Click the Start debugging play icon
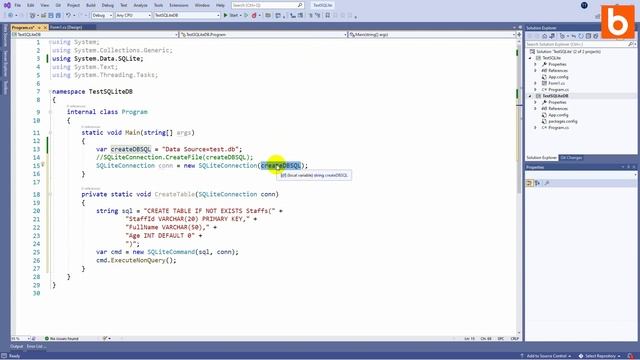This screenshot has height=360, width=640. (x=225, y=15)
